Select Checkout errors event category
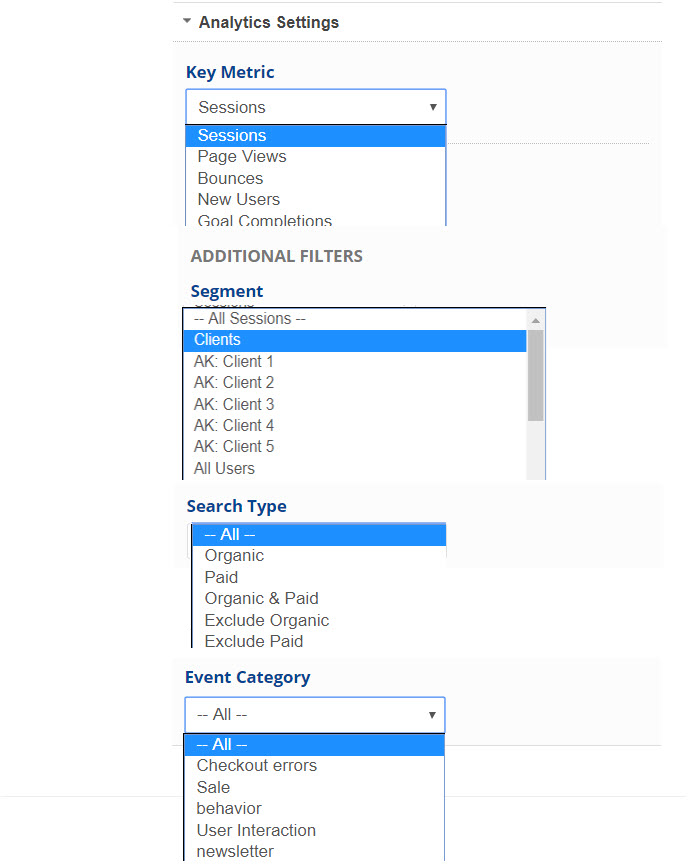The width and height of the screenshot is (691, 865). [x=257, y=766]
